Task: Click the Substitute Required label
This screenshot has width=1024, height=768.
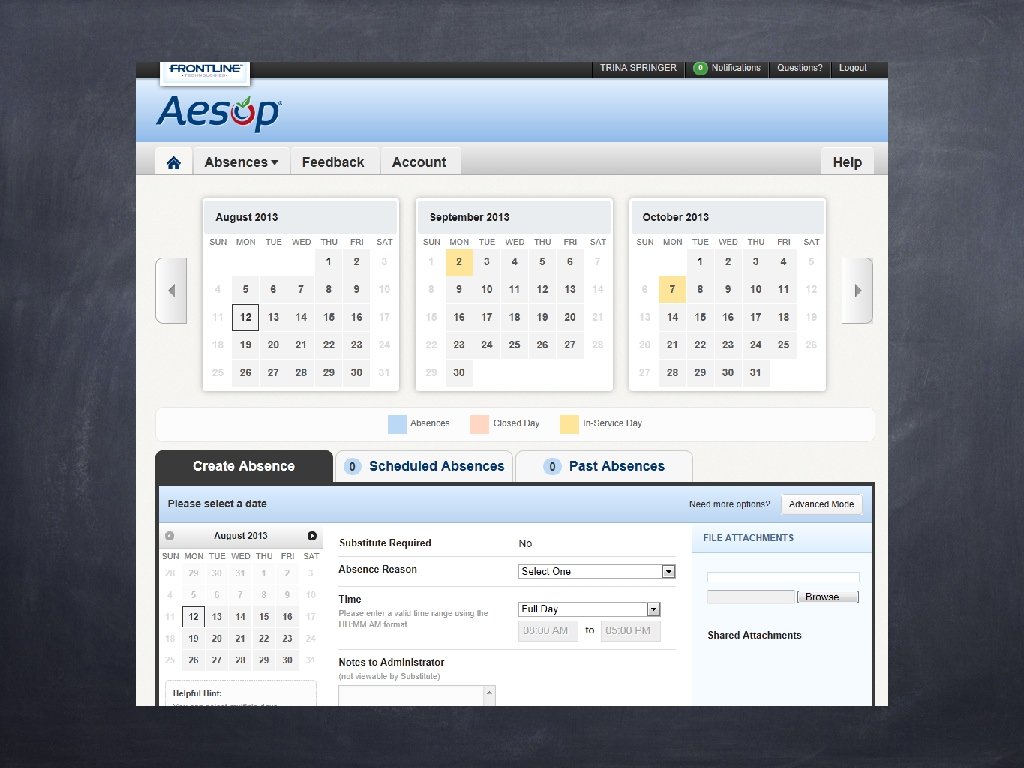Action: coord(385,543)
